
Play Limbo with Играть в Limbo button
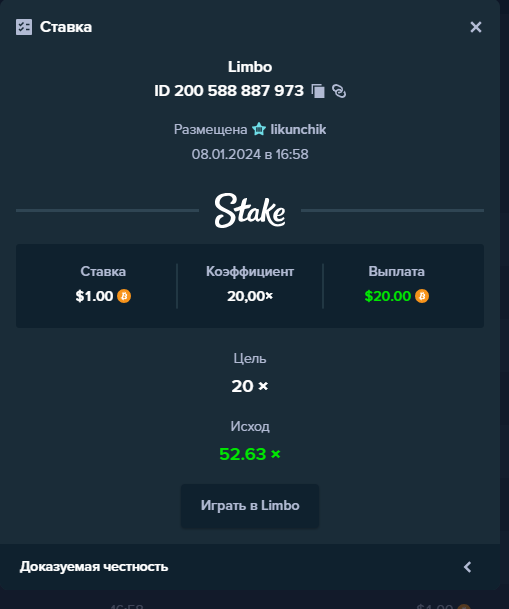(x=250, y=506)
